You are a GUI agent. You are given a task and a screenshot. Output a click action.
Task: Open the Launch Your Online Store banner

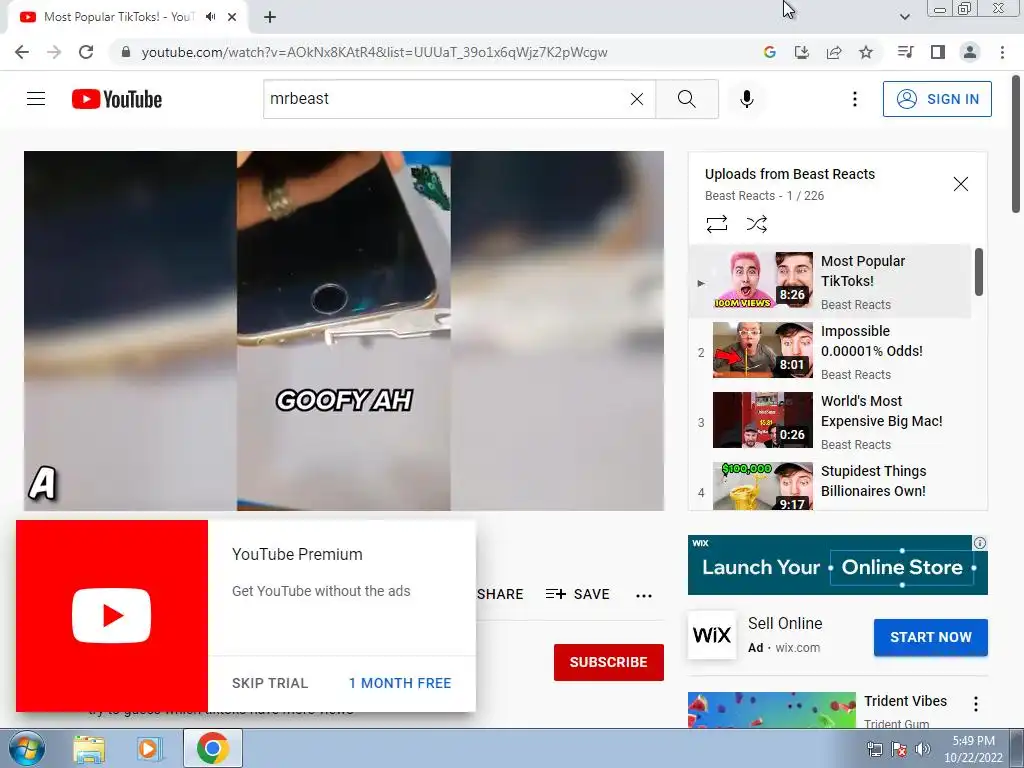[838, 565]
